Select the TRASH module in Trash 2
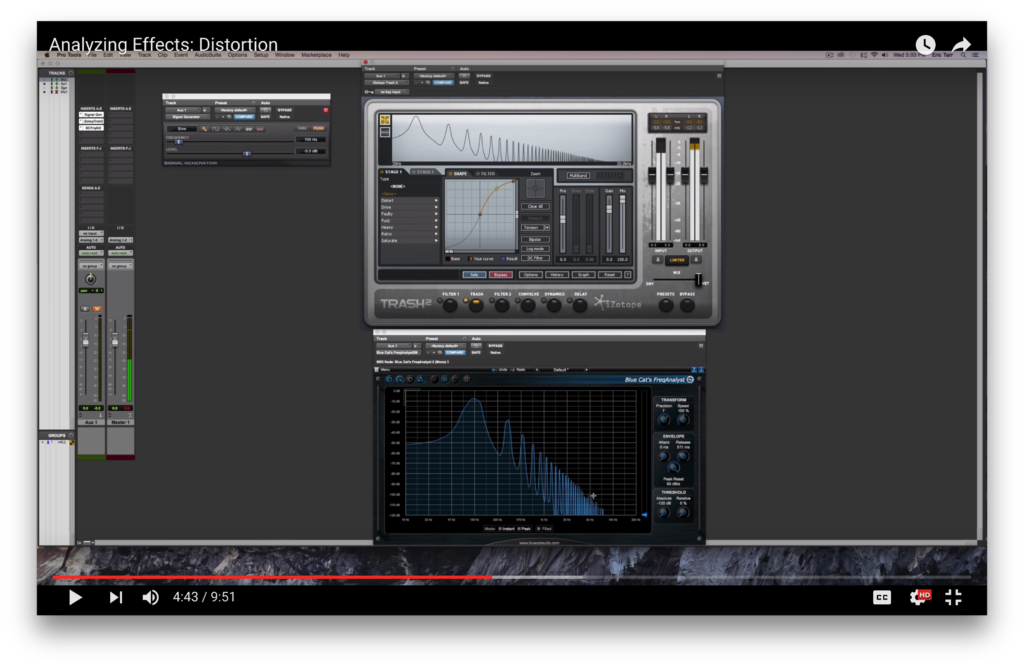Viewport: 1024px width, 668px height. tap(475, 304)
